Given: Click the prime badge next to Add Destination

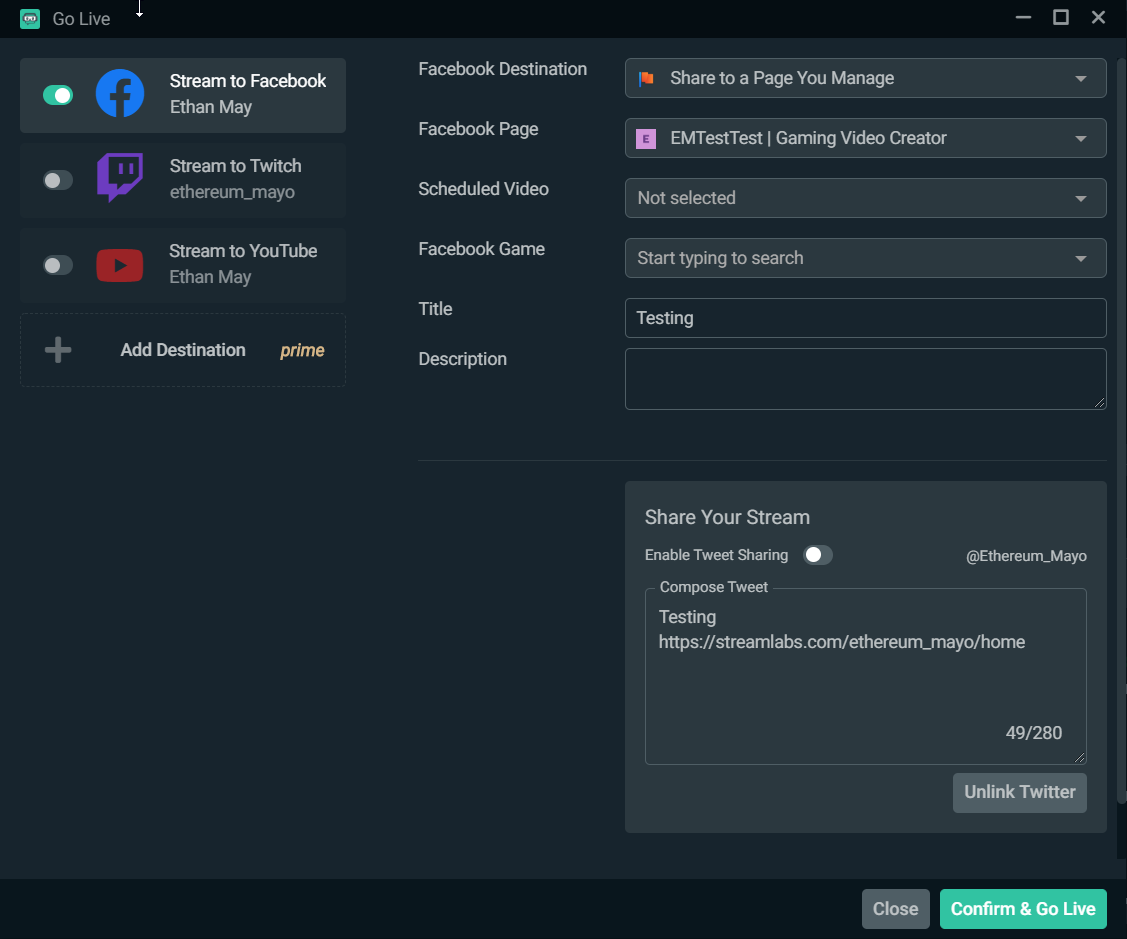Looking at the screenshot, I should (302, 350).
